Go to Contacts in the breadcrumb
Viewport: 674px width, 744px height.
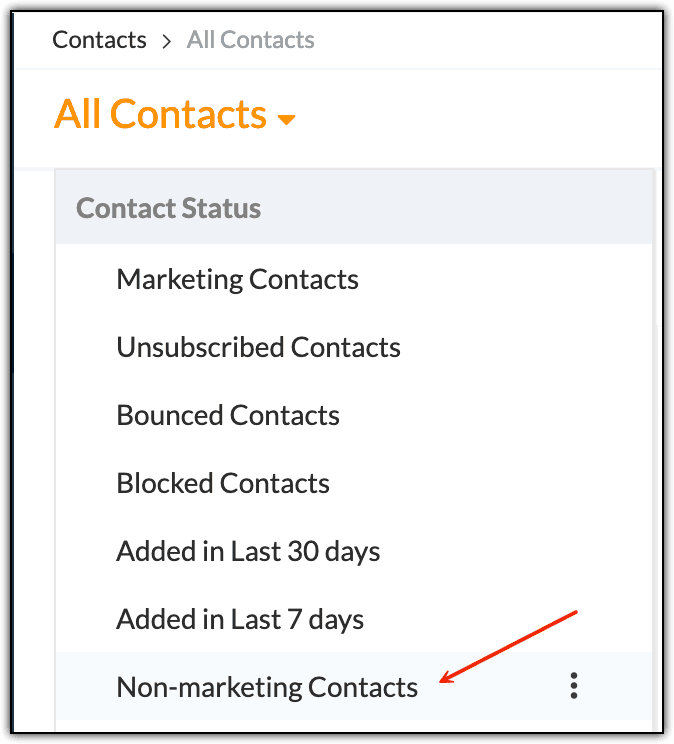[99, 40]
